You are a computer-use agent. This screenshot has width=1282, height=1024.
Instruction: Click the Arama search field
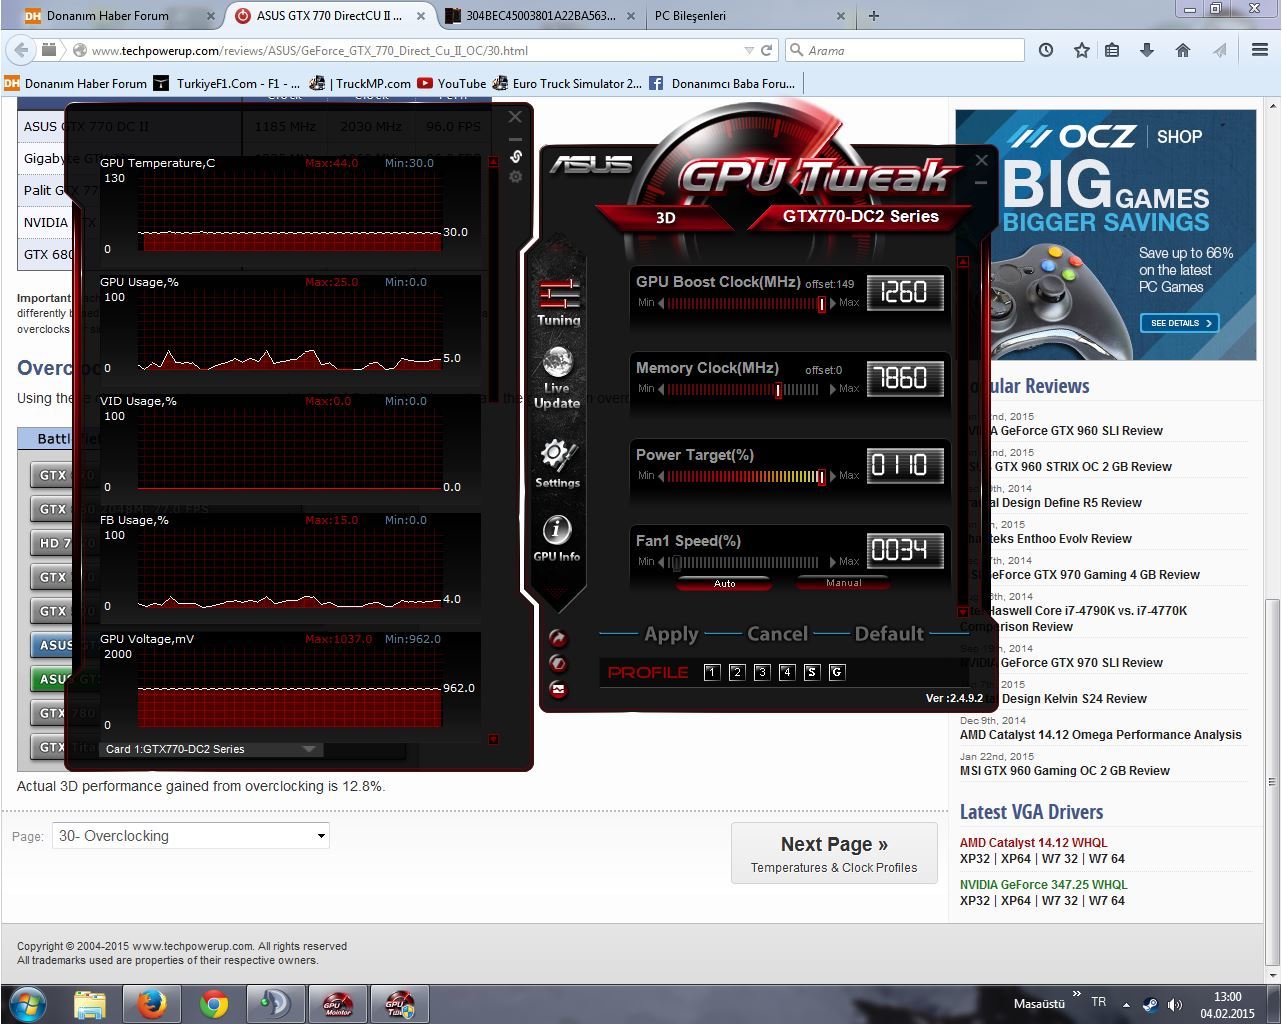(x=905, y=50)
